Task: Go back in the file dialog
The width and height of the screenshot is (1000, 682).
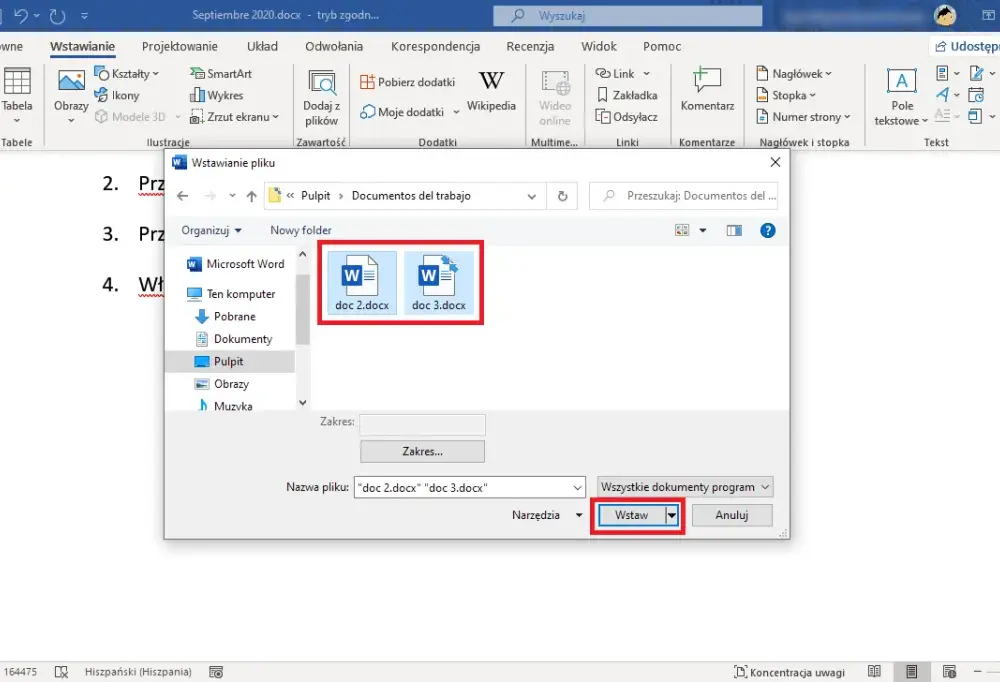Action: 182,196
